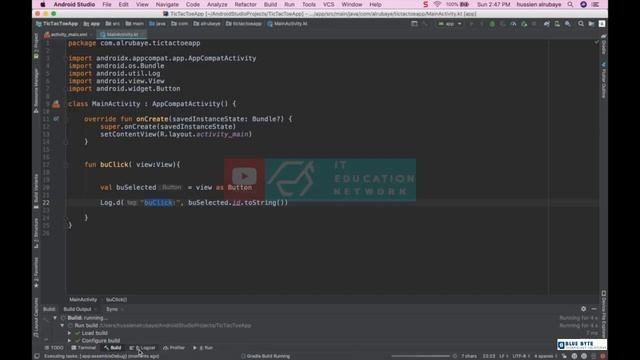Click the Wi-Fi status icon
Viewport: 640px width, 360px height.
(x=437, y=4)
